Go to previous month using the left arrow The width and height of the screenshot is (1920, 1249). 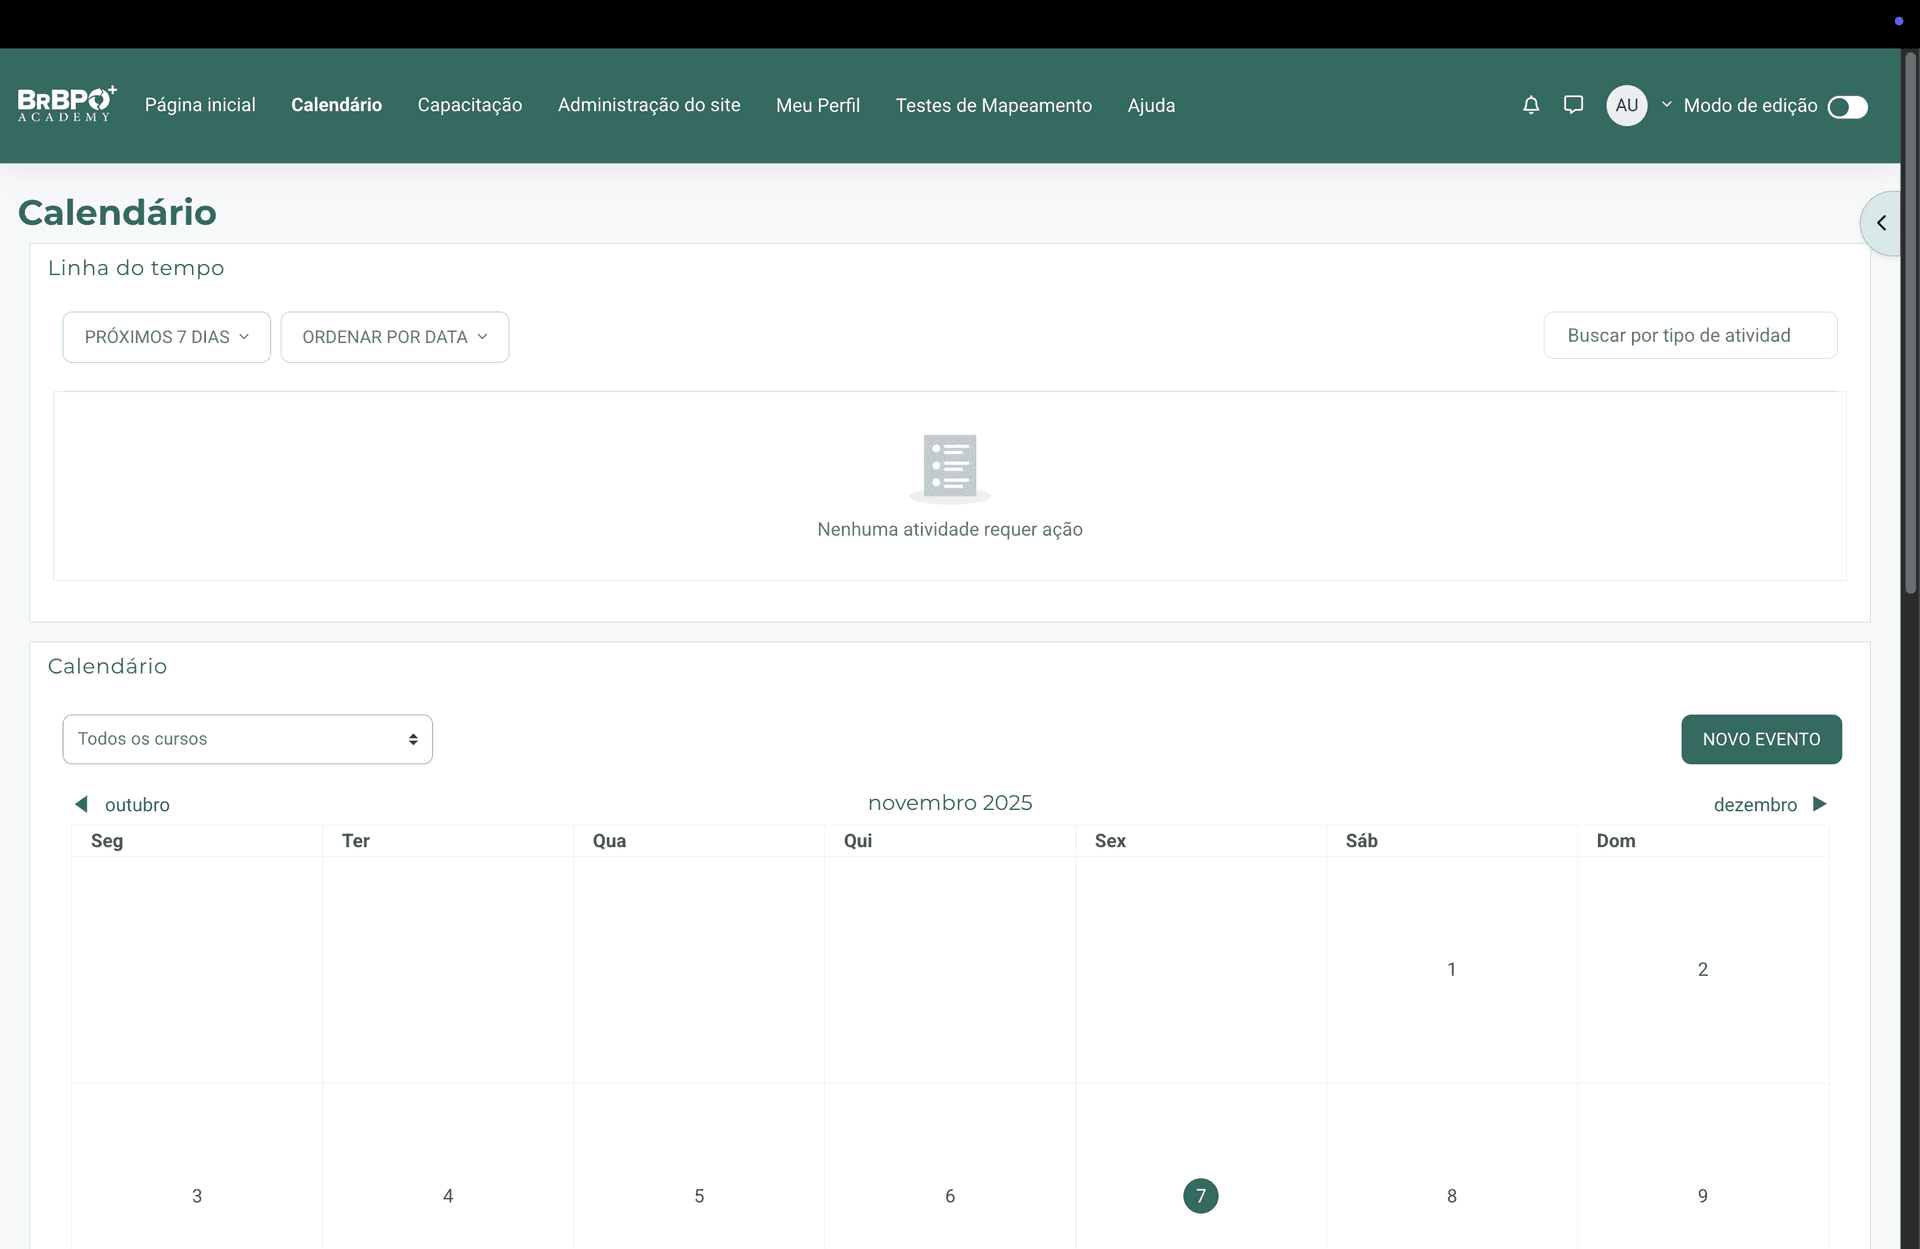[81, 804]
